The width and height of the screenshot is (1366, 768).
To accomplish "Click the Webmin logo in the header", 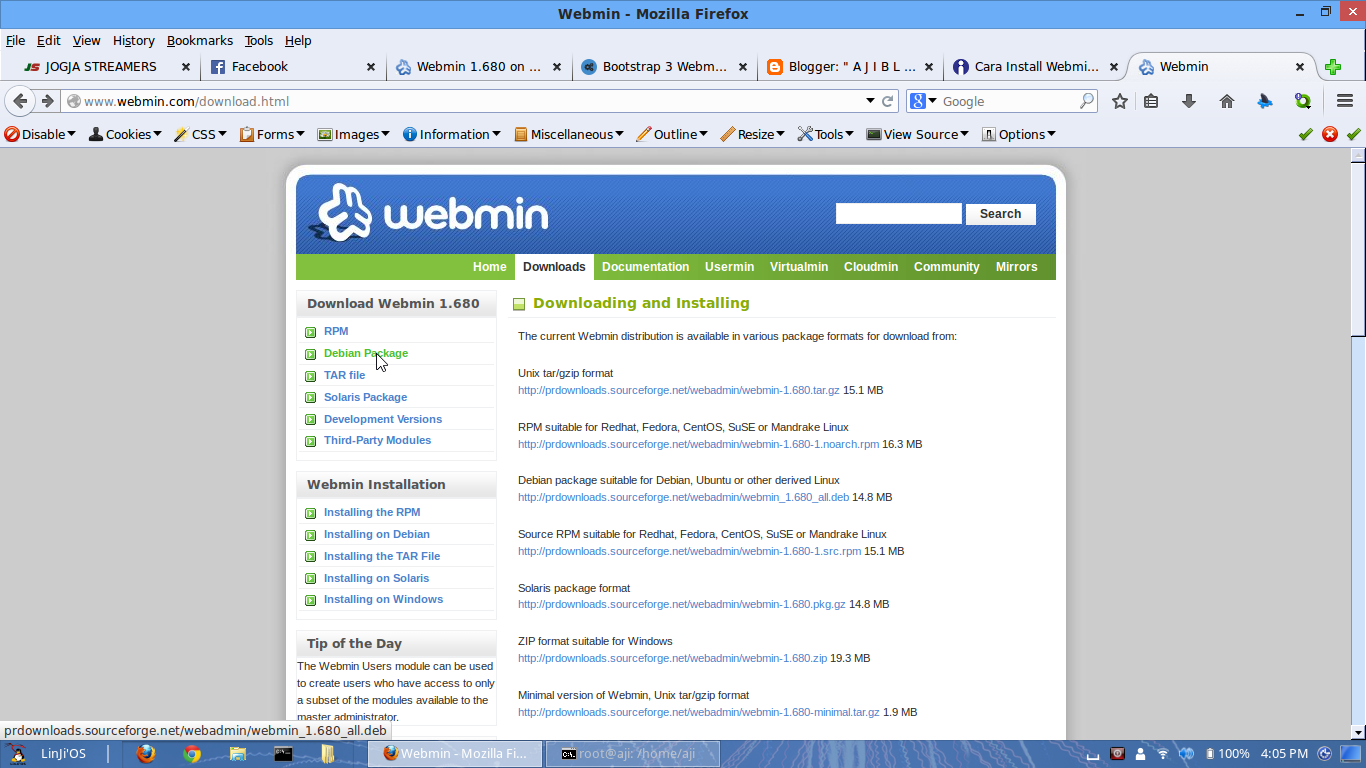I will pos(432,211).
